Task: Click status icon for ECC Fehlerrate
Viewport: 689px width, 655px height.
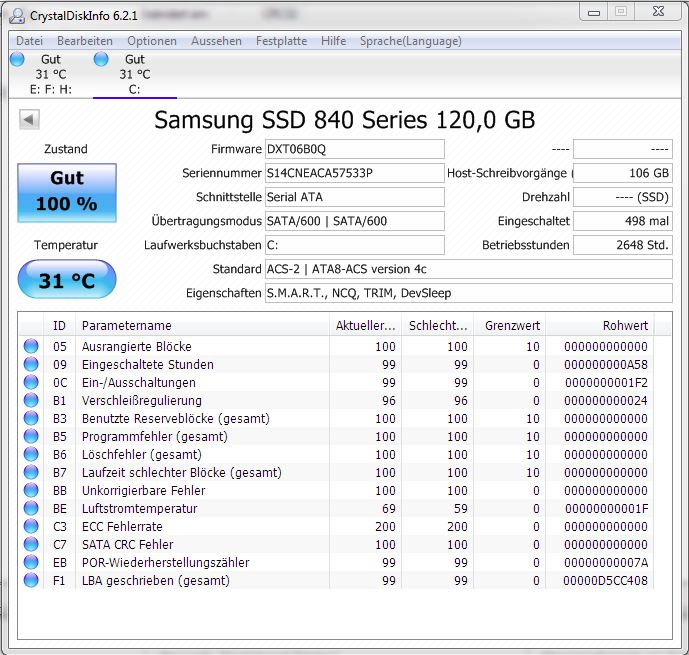Action: 31,526
